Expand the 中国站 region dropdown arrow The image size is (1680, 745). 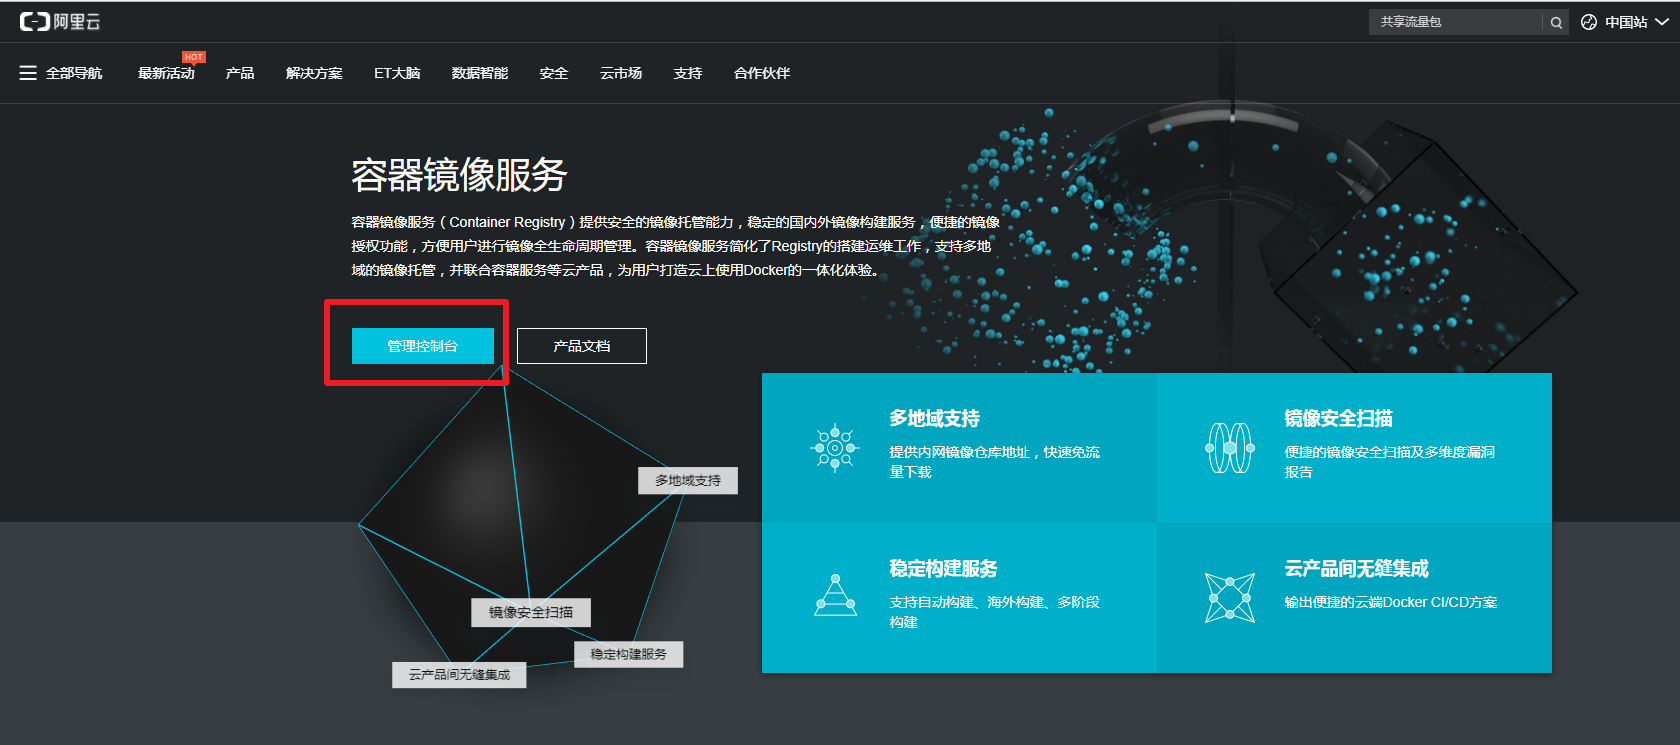[x=1662, y=22]
